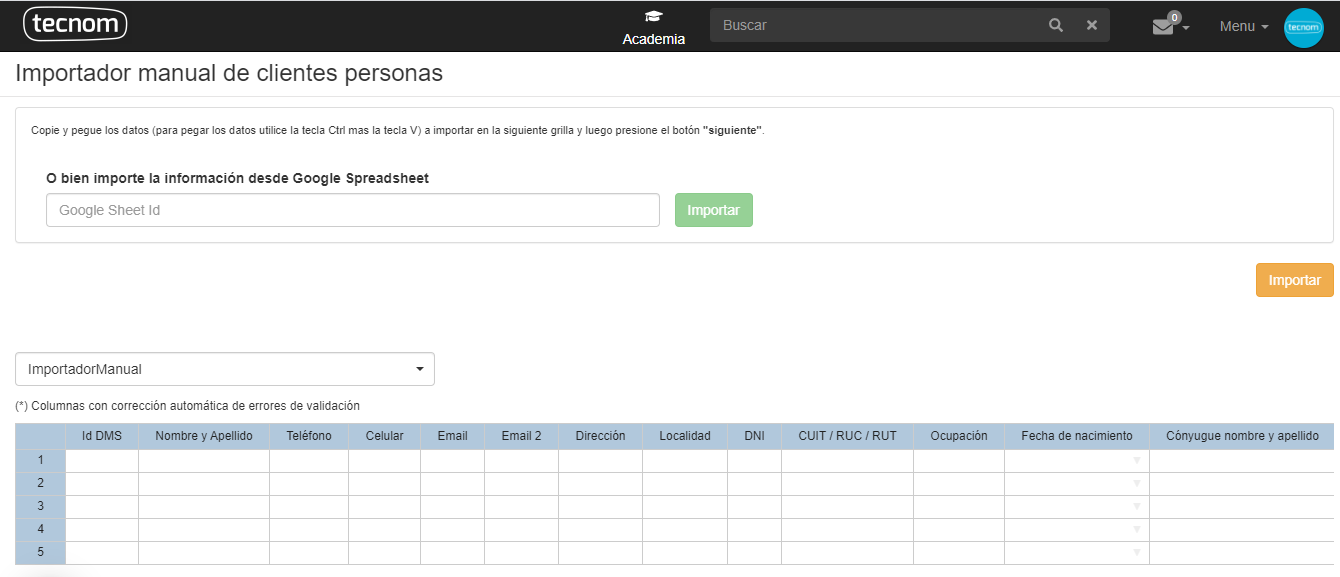Select the DNI column header
Screen dimensions: 1340x577
coord(755,436)
